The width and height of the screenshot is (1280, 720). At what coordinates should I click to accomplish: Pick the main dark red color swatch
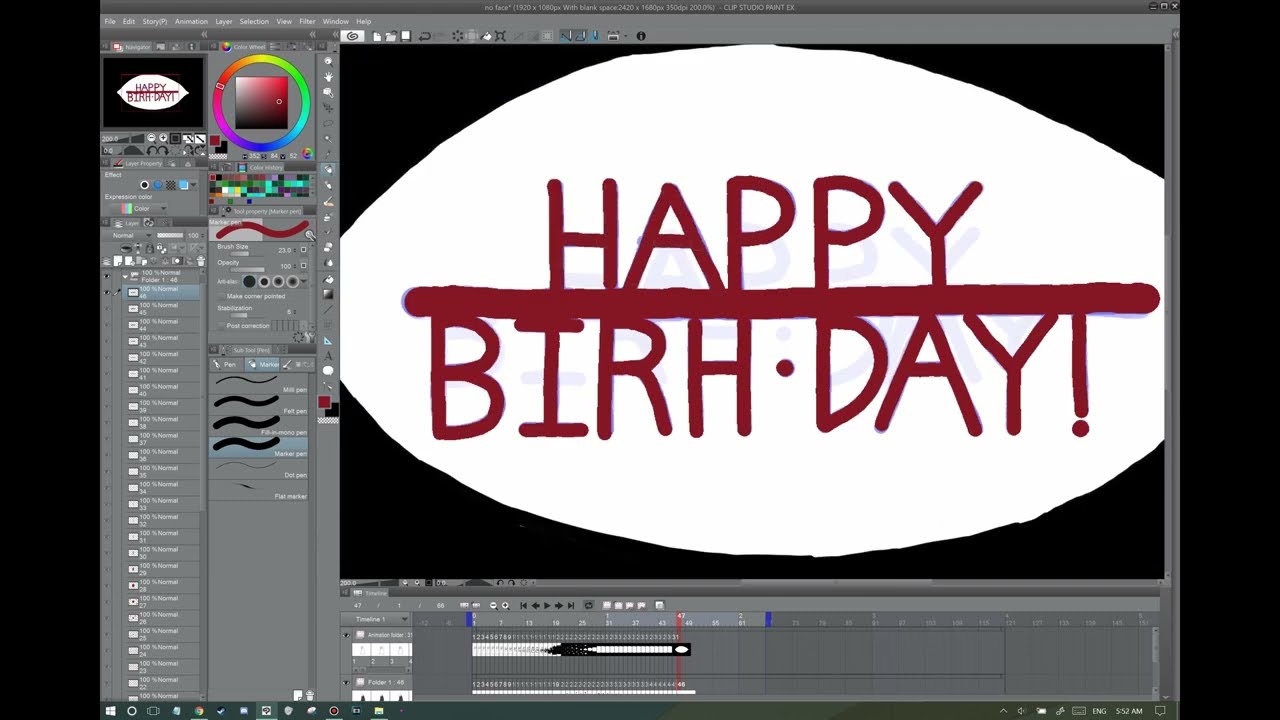[323, 401]
